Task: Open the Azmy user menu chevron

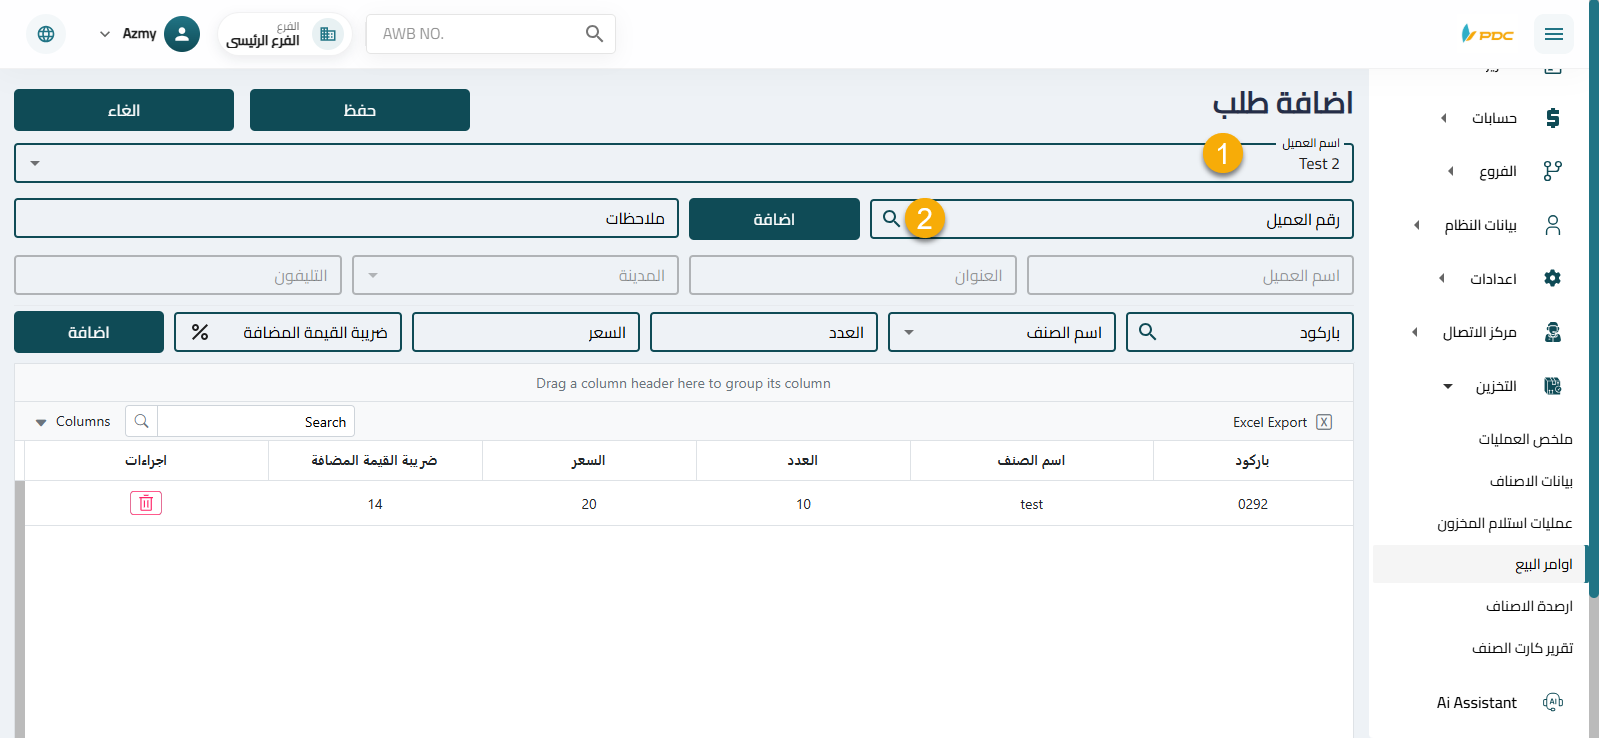Action: [x=105, y=34]
